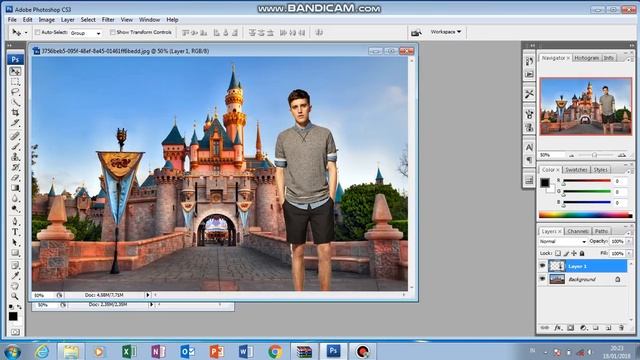640x360 pixels.
Task: Select the Brush tool
Action: (15, 146)
